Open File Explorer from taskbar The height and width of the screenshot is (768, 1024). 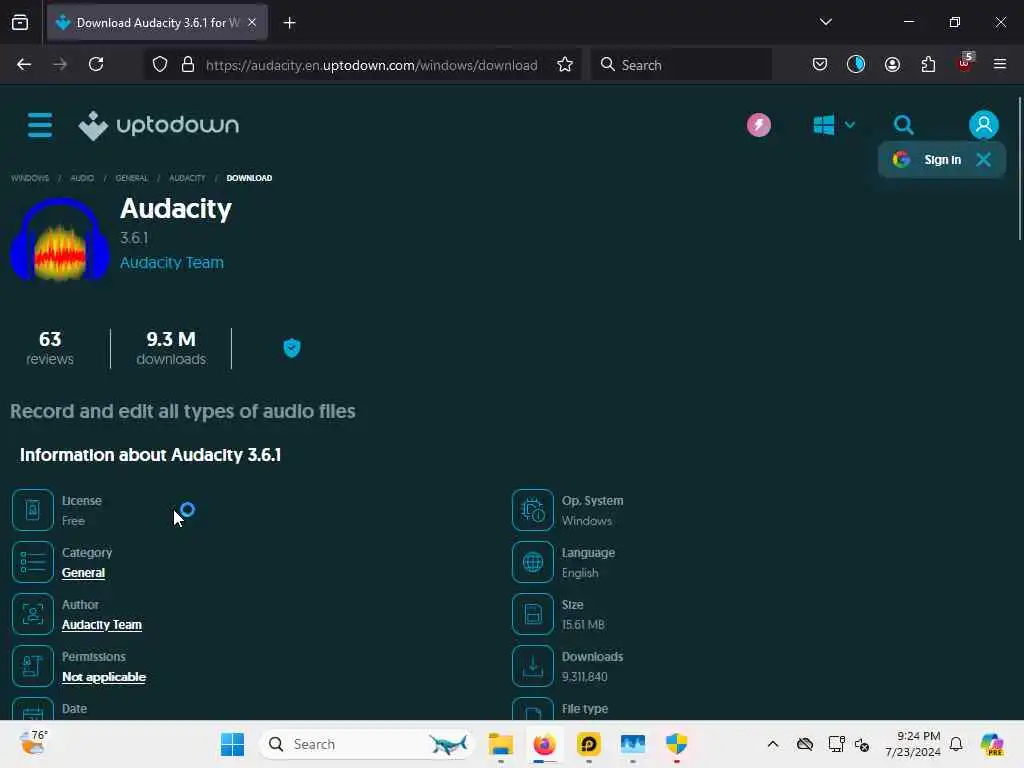click(501, 744)
